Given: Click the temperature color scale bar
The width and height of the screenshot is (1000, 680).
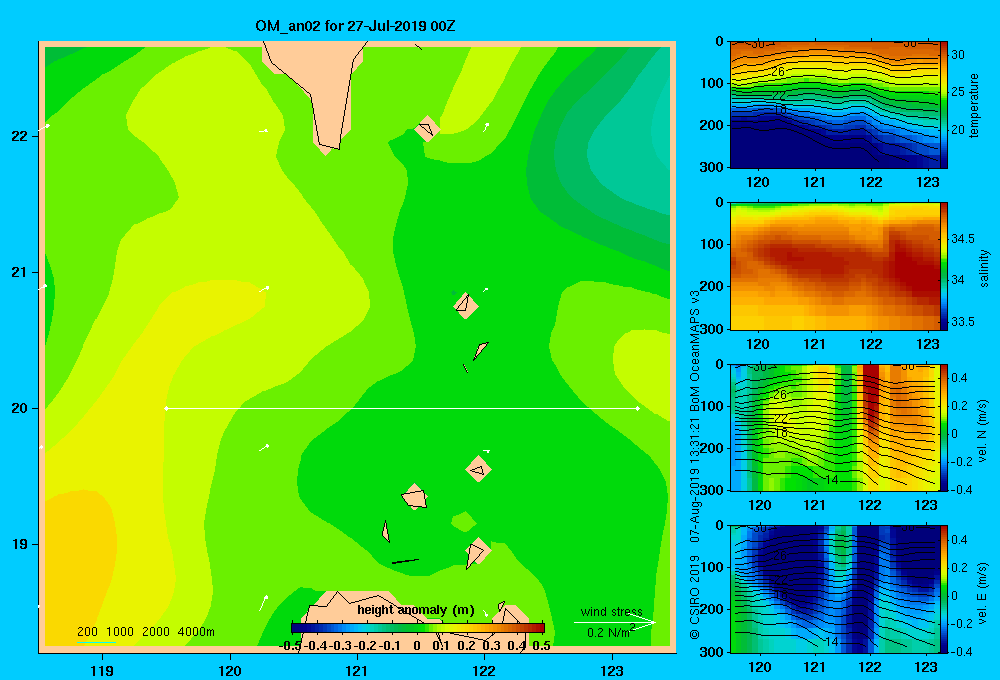Looking at the screenshot, I should [944, 105].
